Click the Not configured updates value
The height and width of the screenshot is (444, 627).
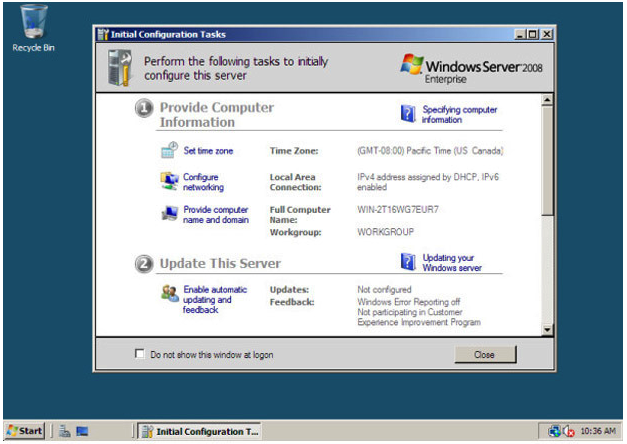point(384,290)
